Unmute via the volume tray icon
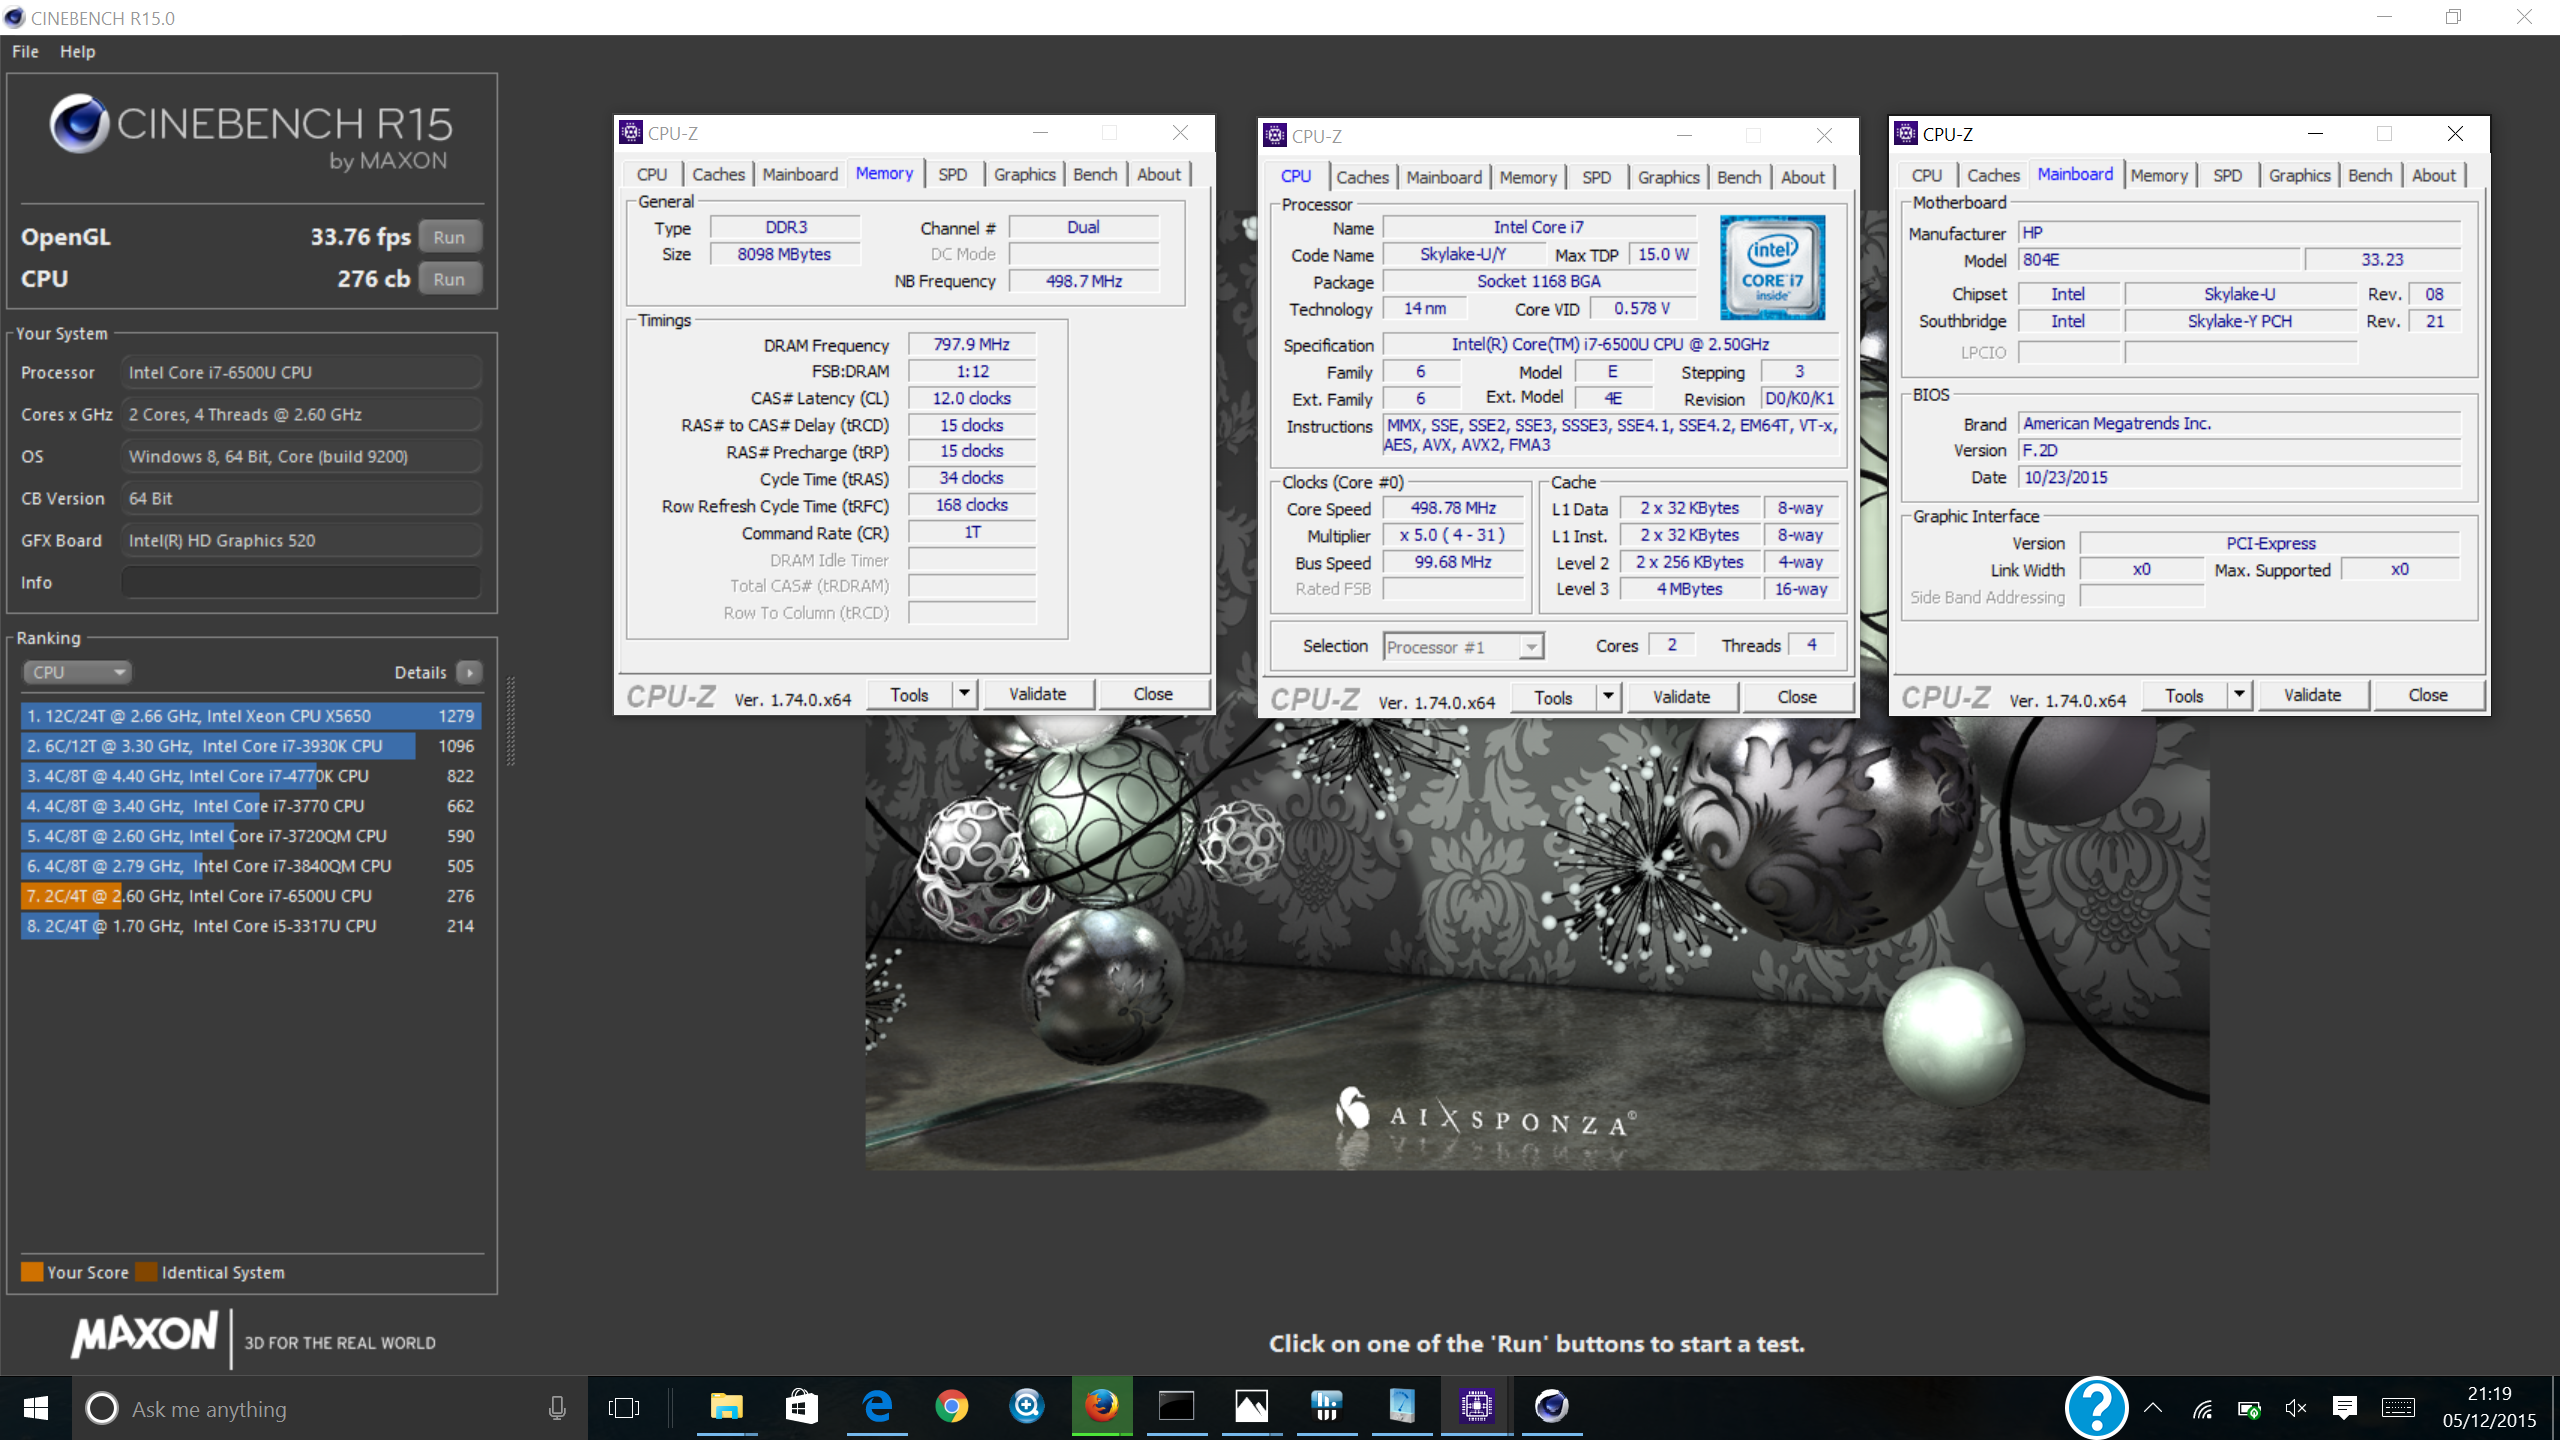This screenshot has height=1440, width=2560. tap(2296, 1409)
